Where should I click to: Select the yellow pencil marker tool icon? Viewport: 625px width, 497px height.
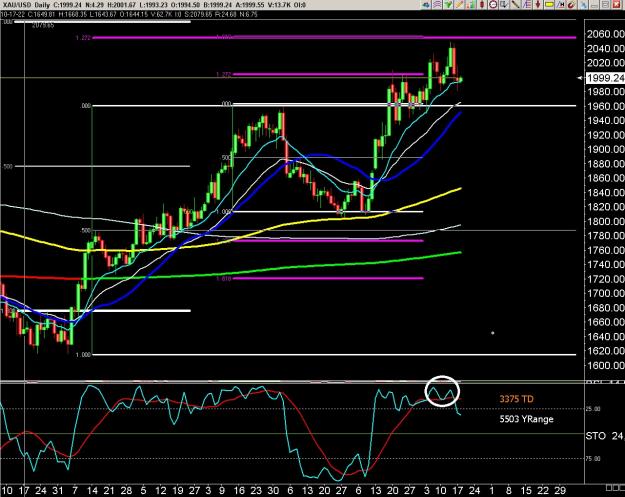(x=460, y=5)
